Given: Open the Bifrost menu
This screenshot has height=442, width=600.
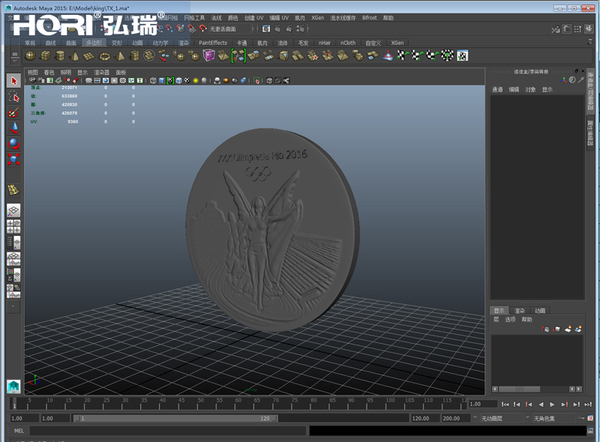Looking at the screenshot, I should click(370, 18).
